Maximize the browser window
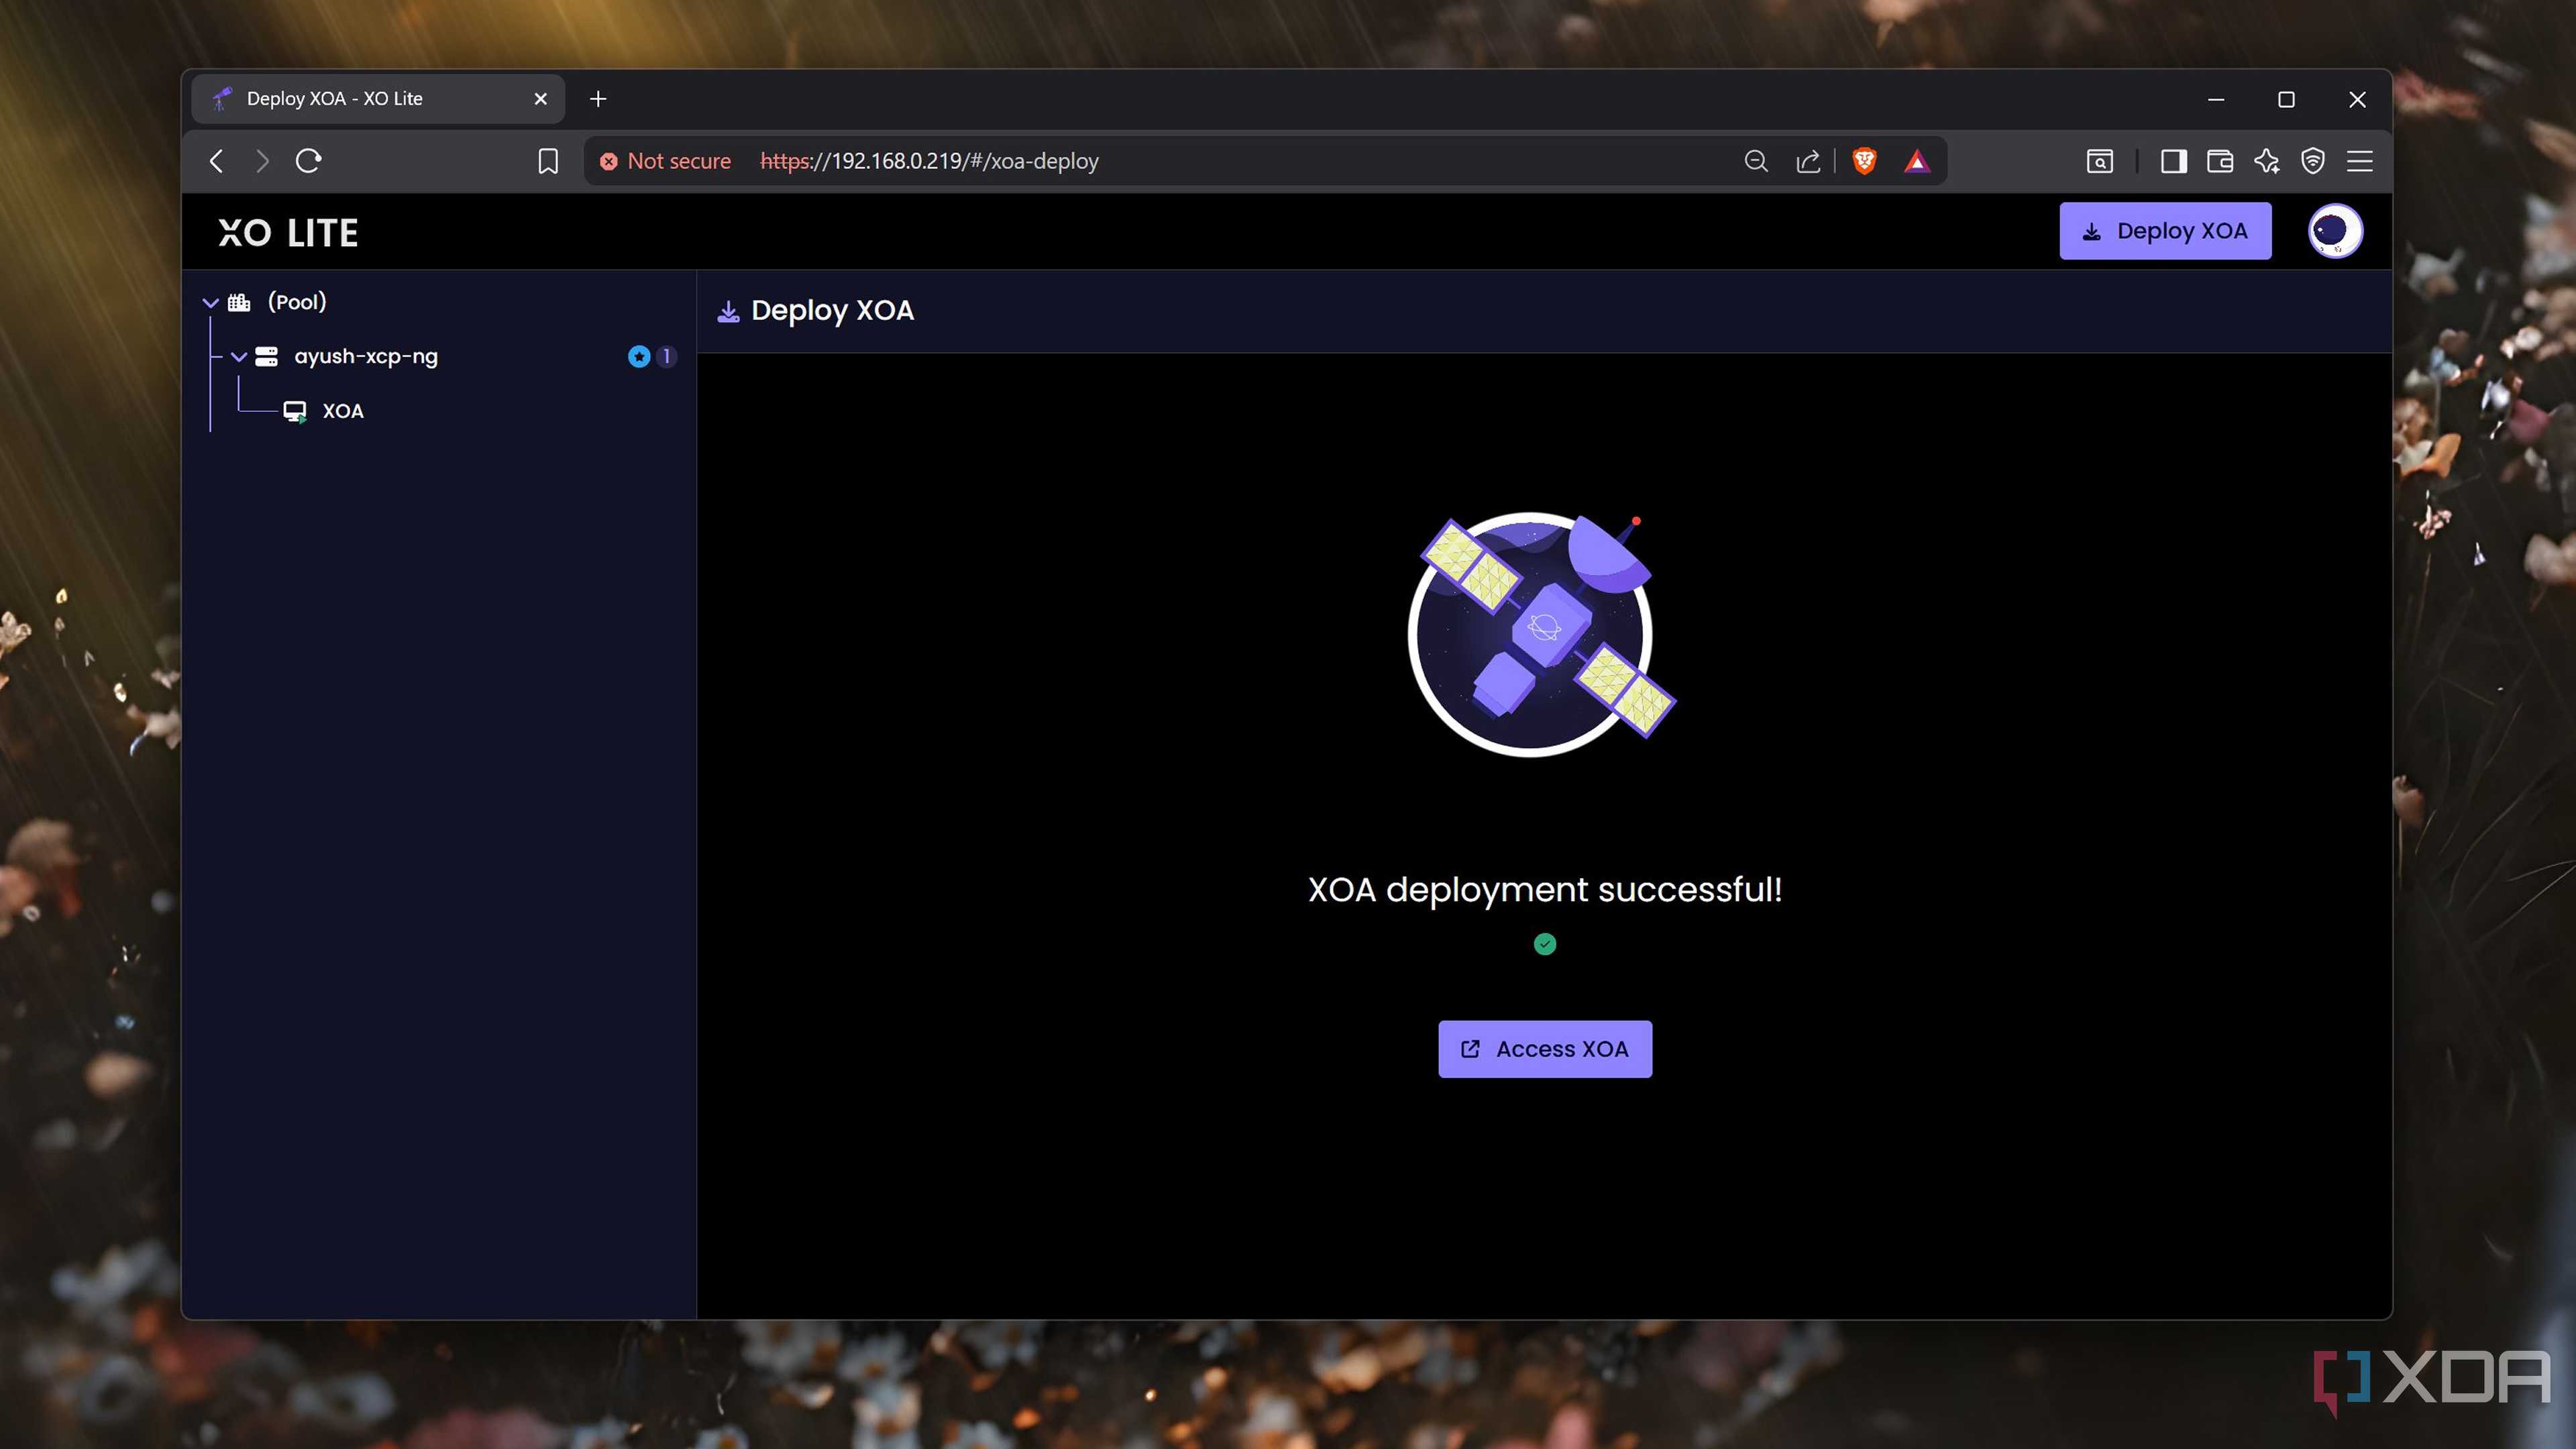 click(2286, 99)
